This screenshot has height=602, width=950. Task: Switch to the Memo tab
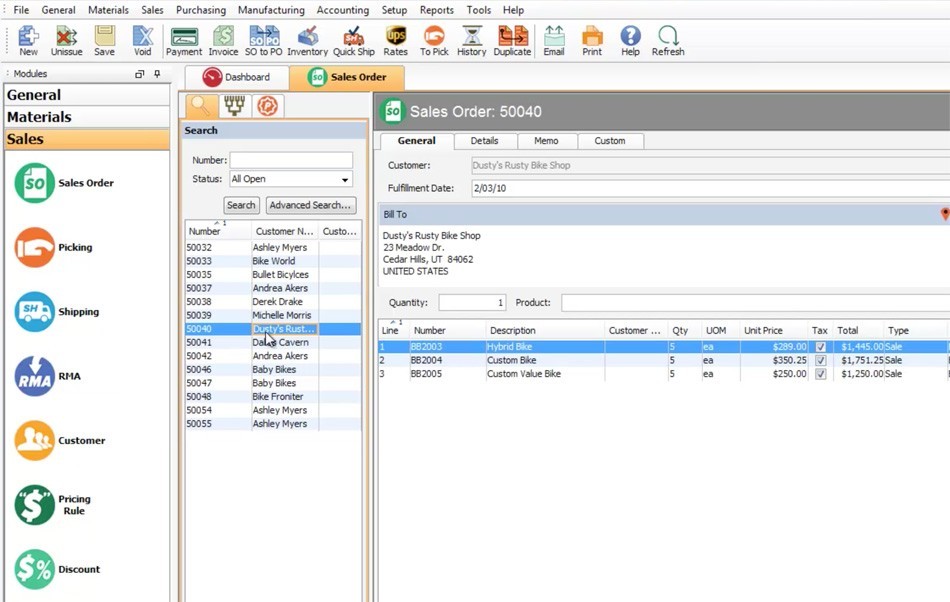pos(547,141)
